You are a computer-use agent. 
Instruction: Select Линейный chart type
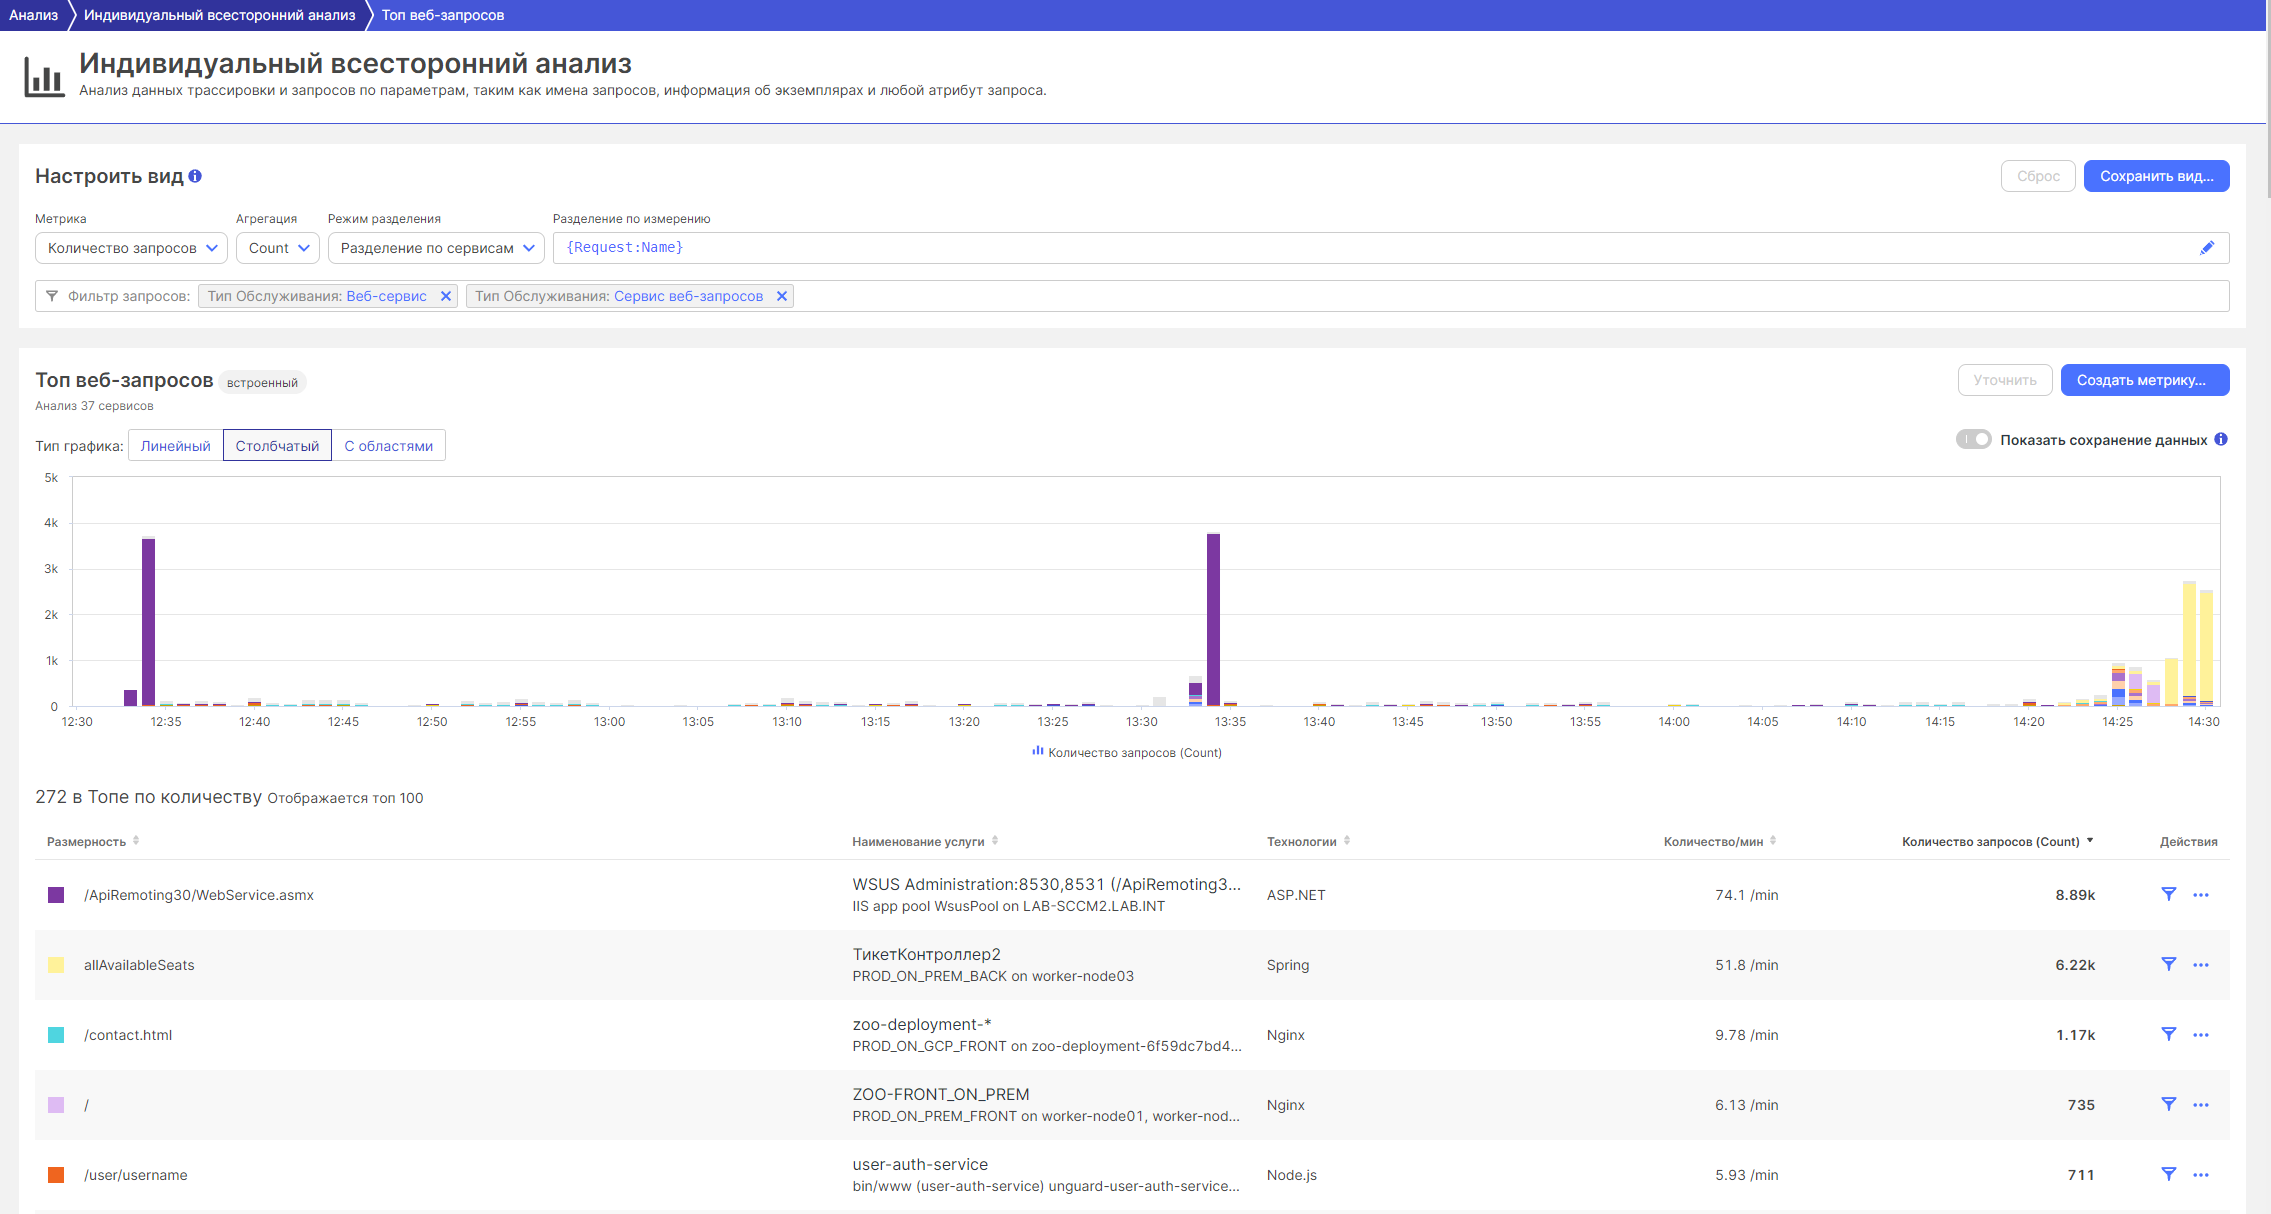(x=176, y=446)
